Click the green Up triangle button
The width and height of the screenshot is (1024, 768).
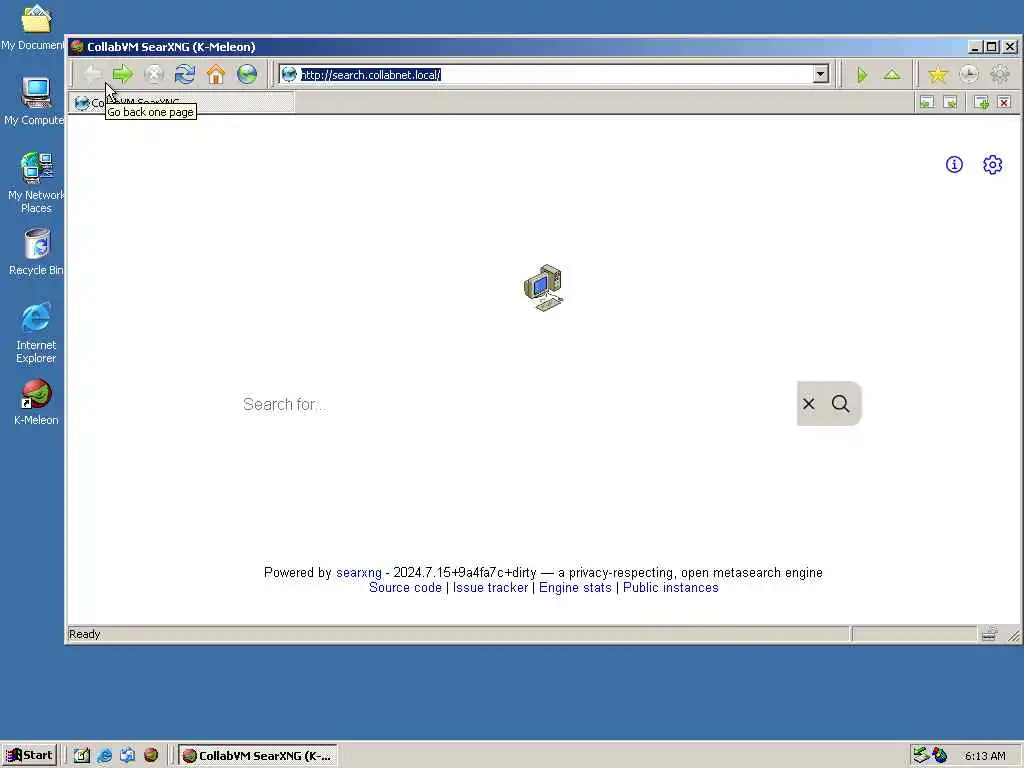pos(892,75)
